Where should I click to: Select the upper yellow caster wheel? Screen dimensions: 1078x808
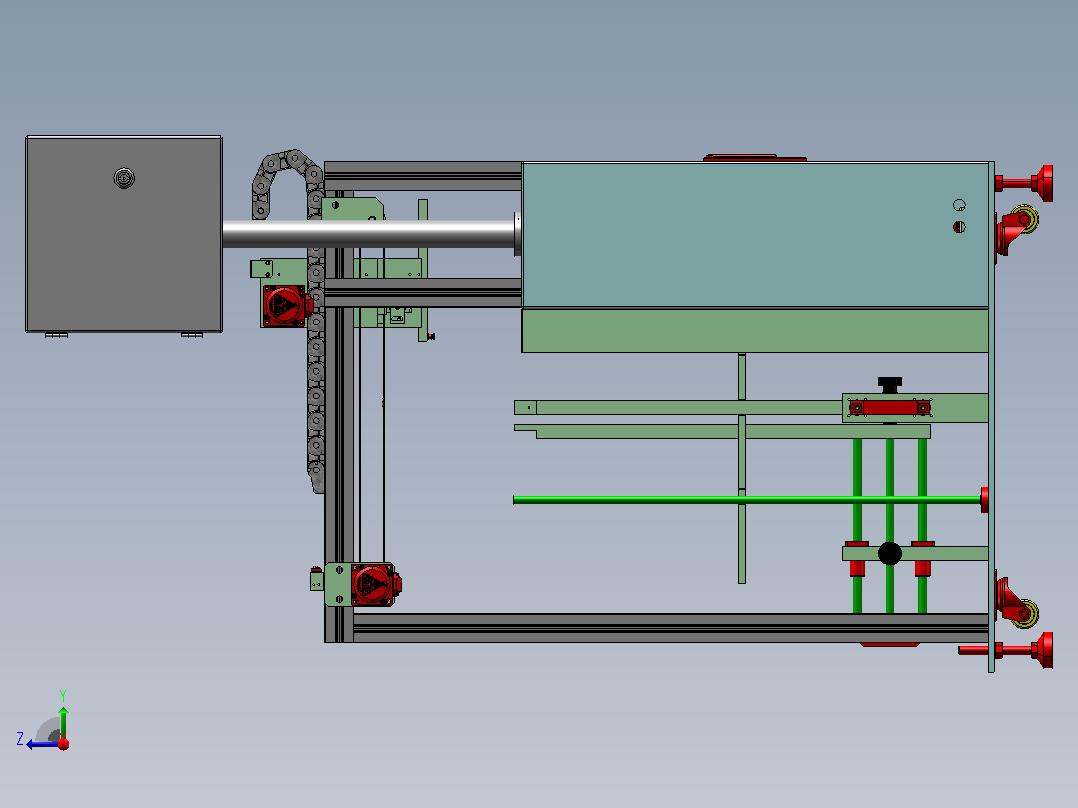(1025, 219)
